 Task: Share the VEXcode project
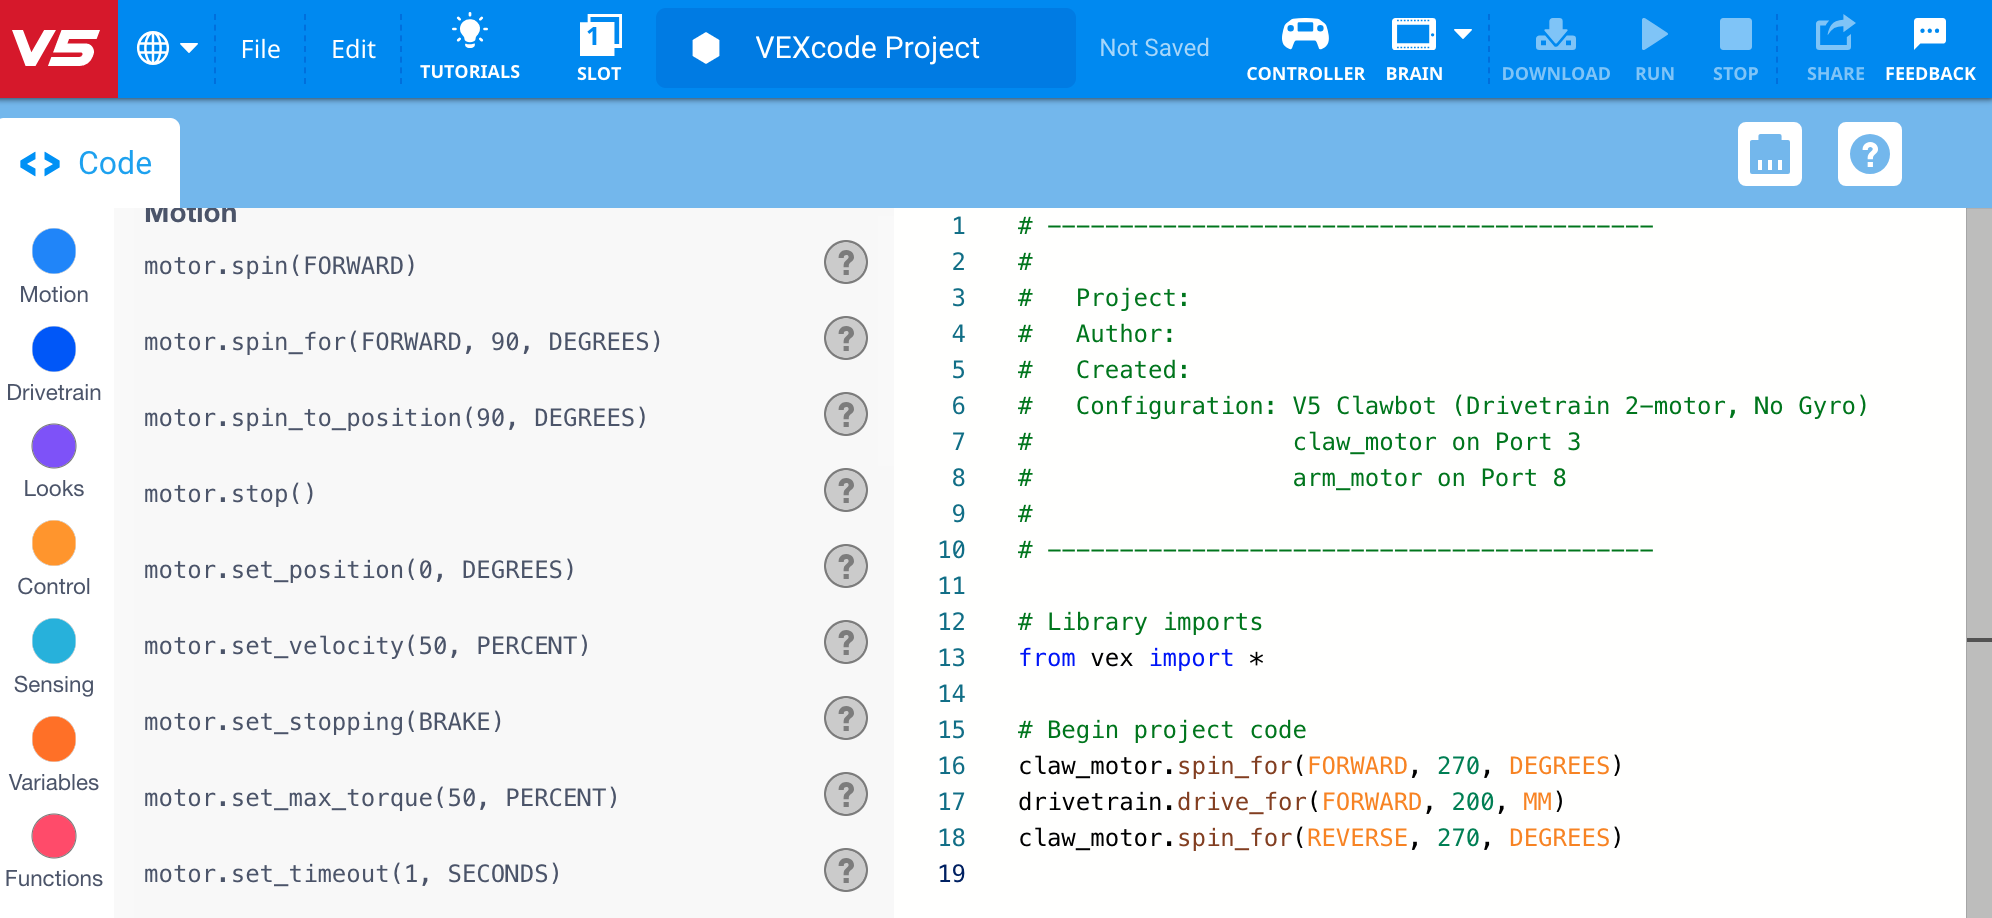coord(1835,45)
